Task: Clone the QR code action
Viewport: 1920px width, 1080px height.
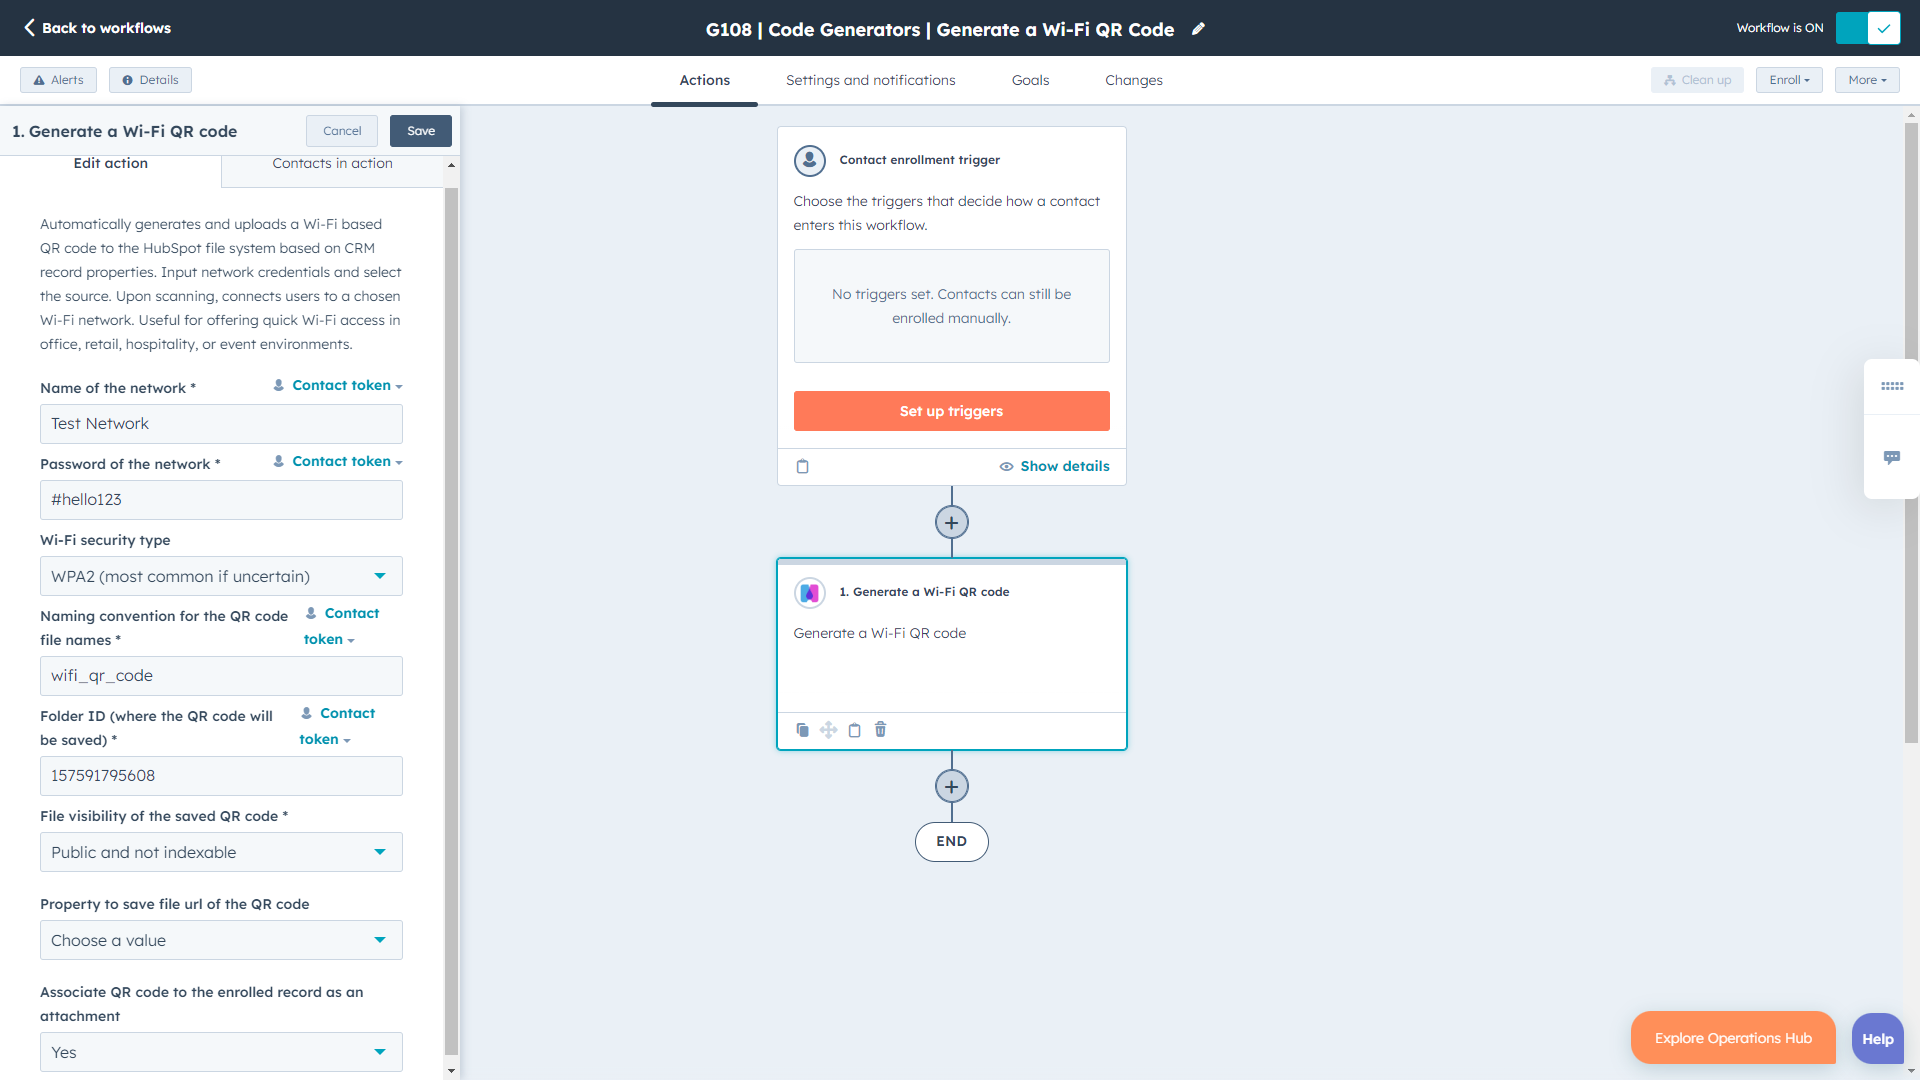Action: (x=802, y=730)
